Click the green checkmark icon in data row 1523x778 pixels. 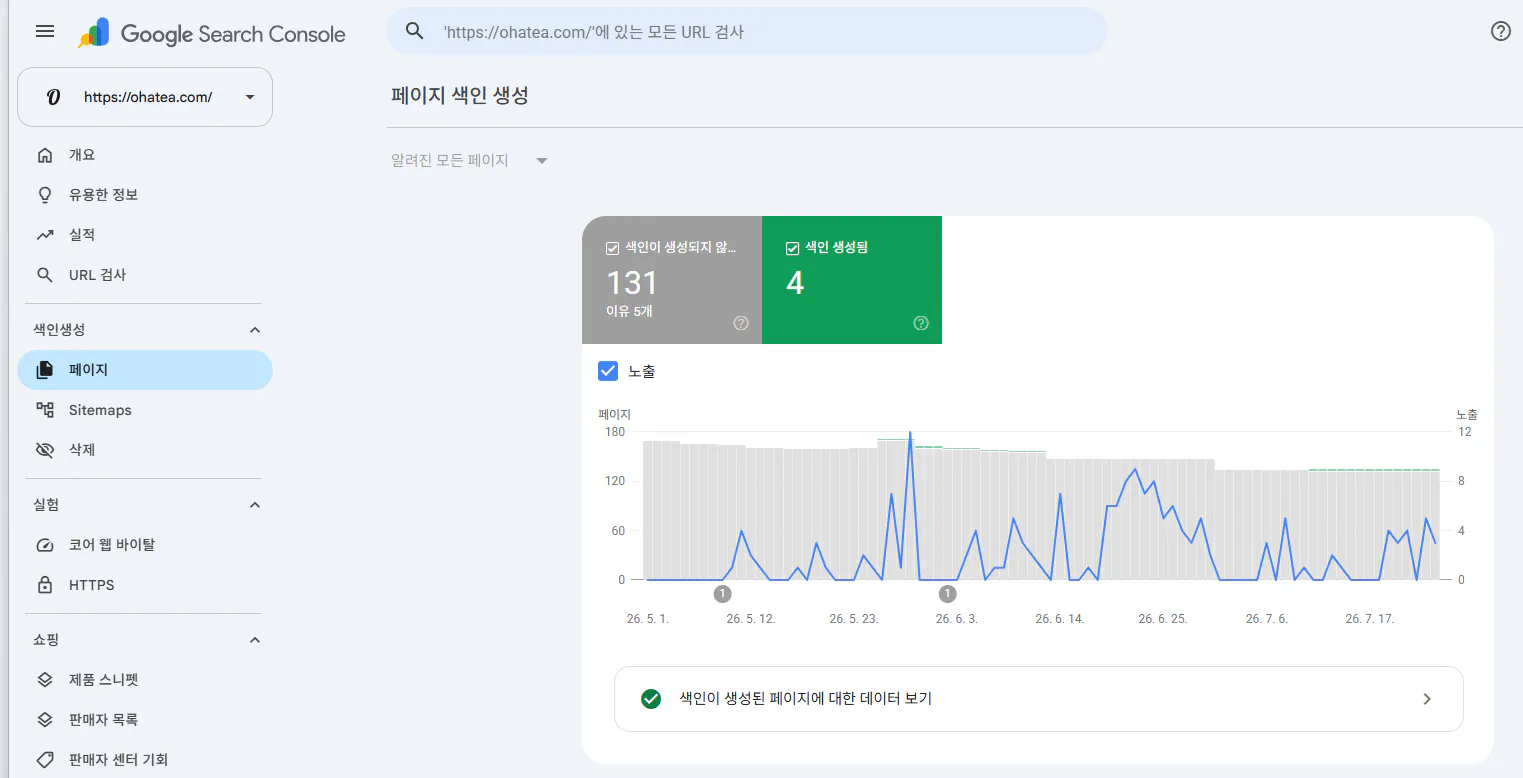(651, 699)
